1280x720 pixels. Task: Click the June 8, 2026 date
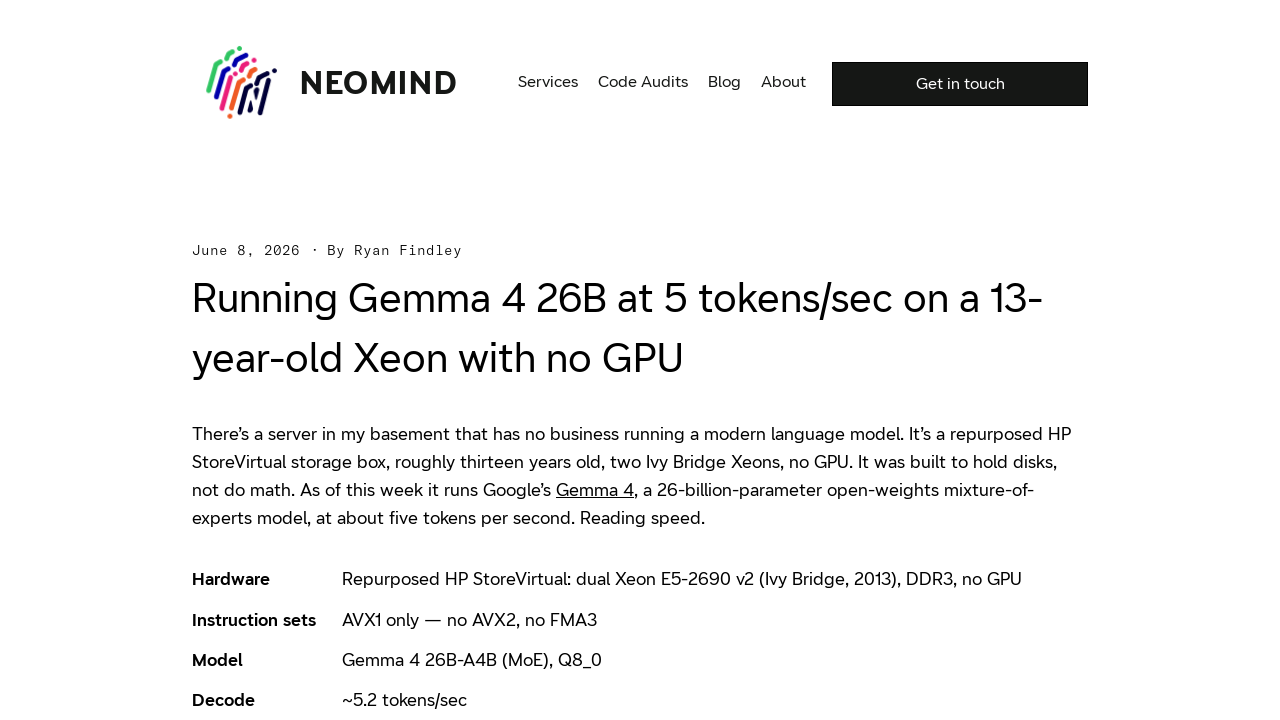tap(246, 250)
